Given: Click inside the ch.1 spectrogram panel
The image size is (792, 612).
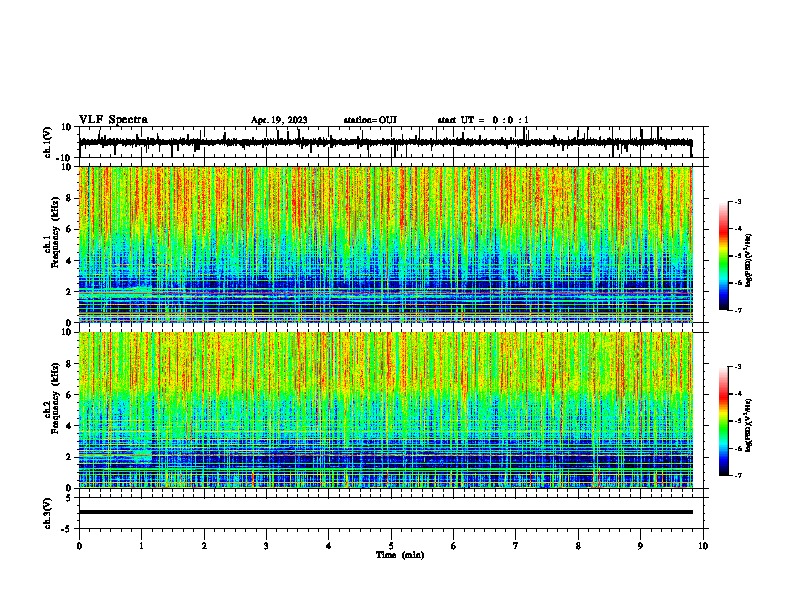Looking at the screenshot, I should coord(385,244).
